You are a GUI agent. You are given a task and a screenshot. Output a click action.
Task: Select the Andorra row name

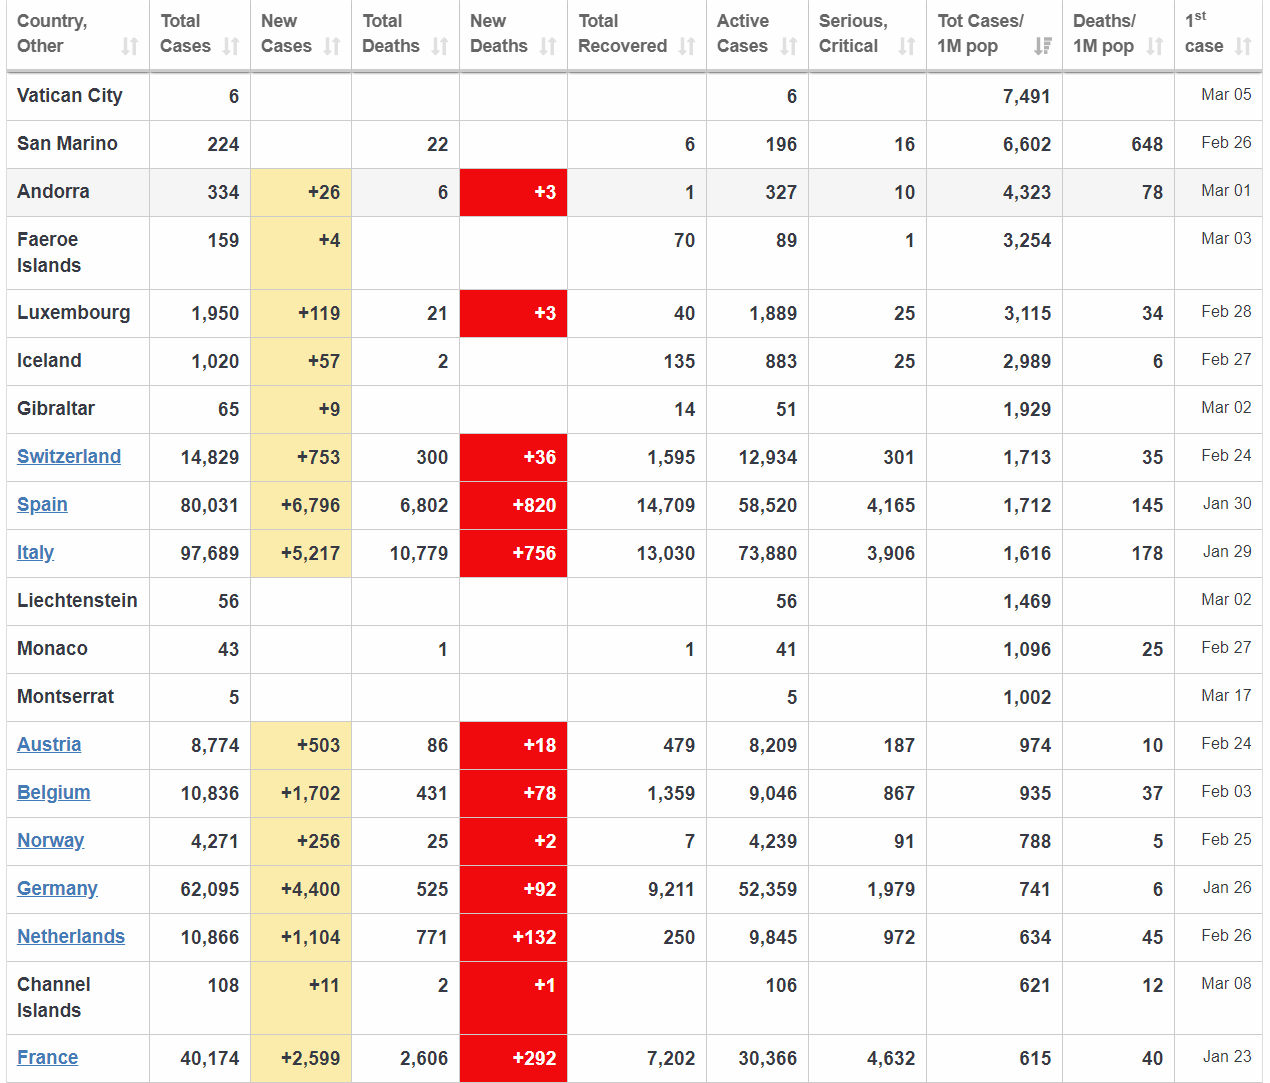click(x=53, y=192)
